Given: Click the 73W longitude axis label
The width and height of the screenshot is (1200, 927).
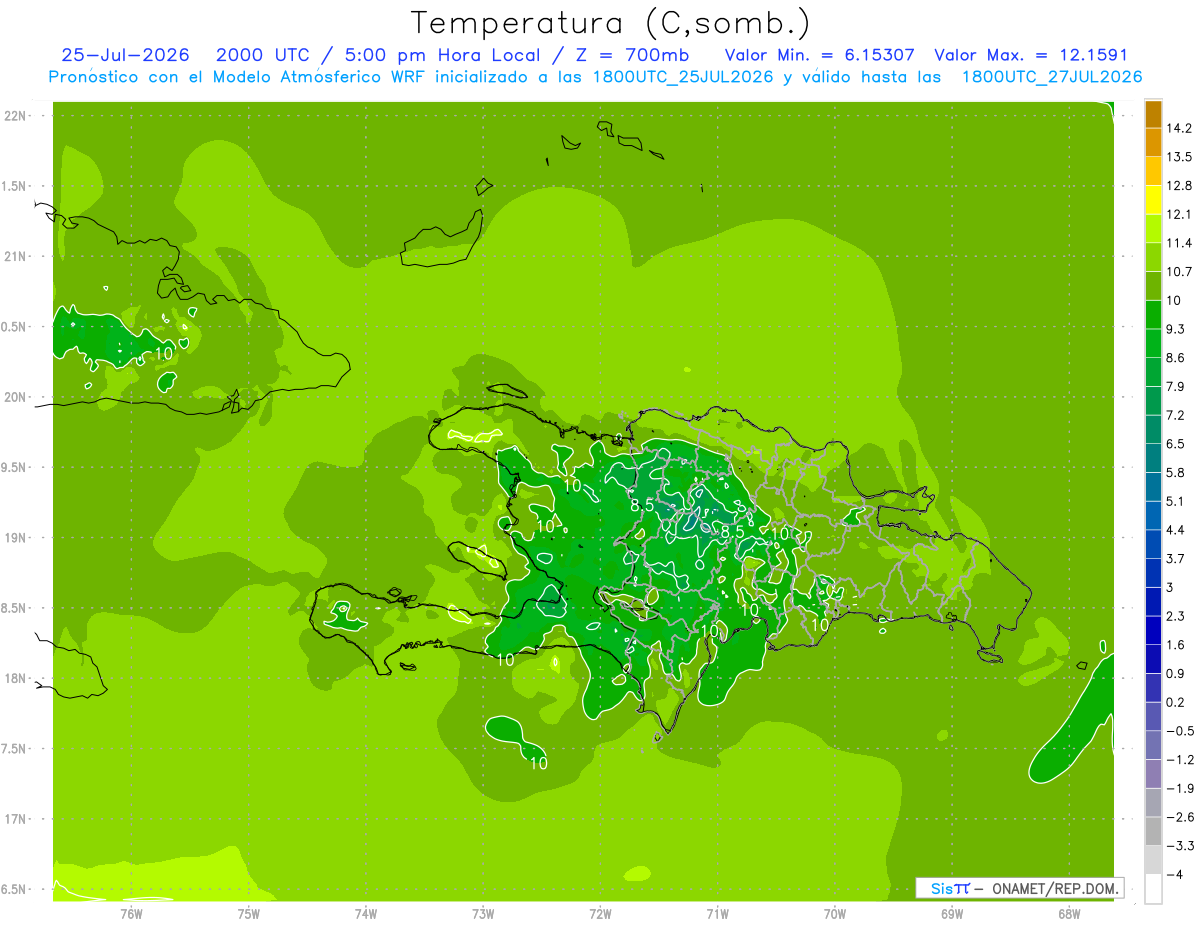Looking at the screenshot, I should 483,913.
